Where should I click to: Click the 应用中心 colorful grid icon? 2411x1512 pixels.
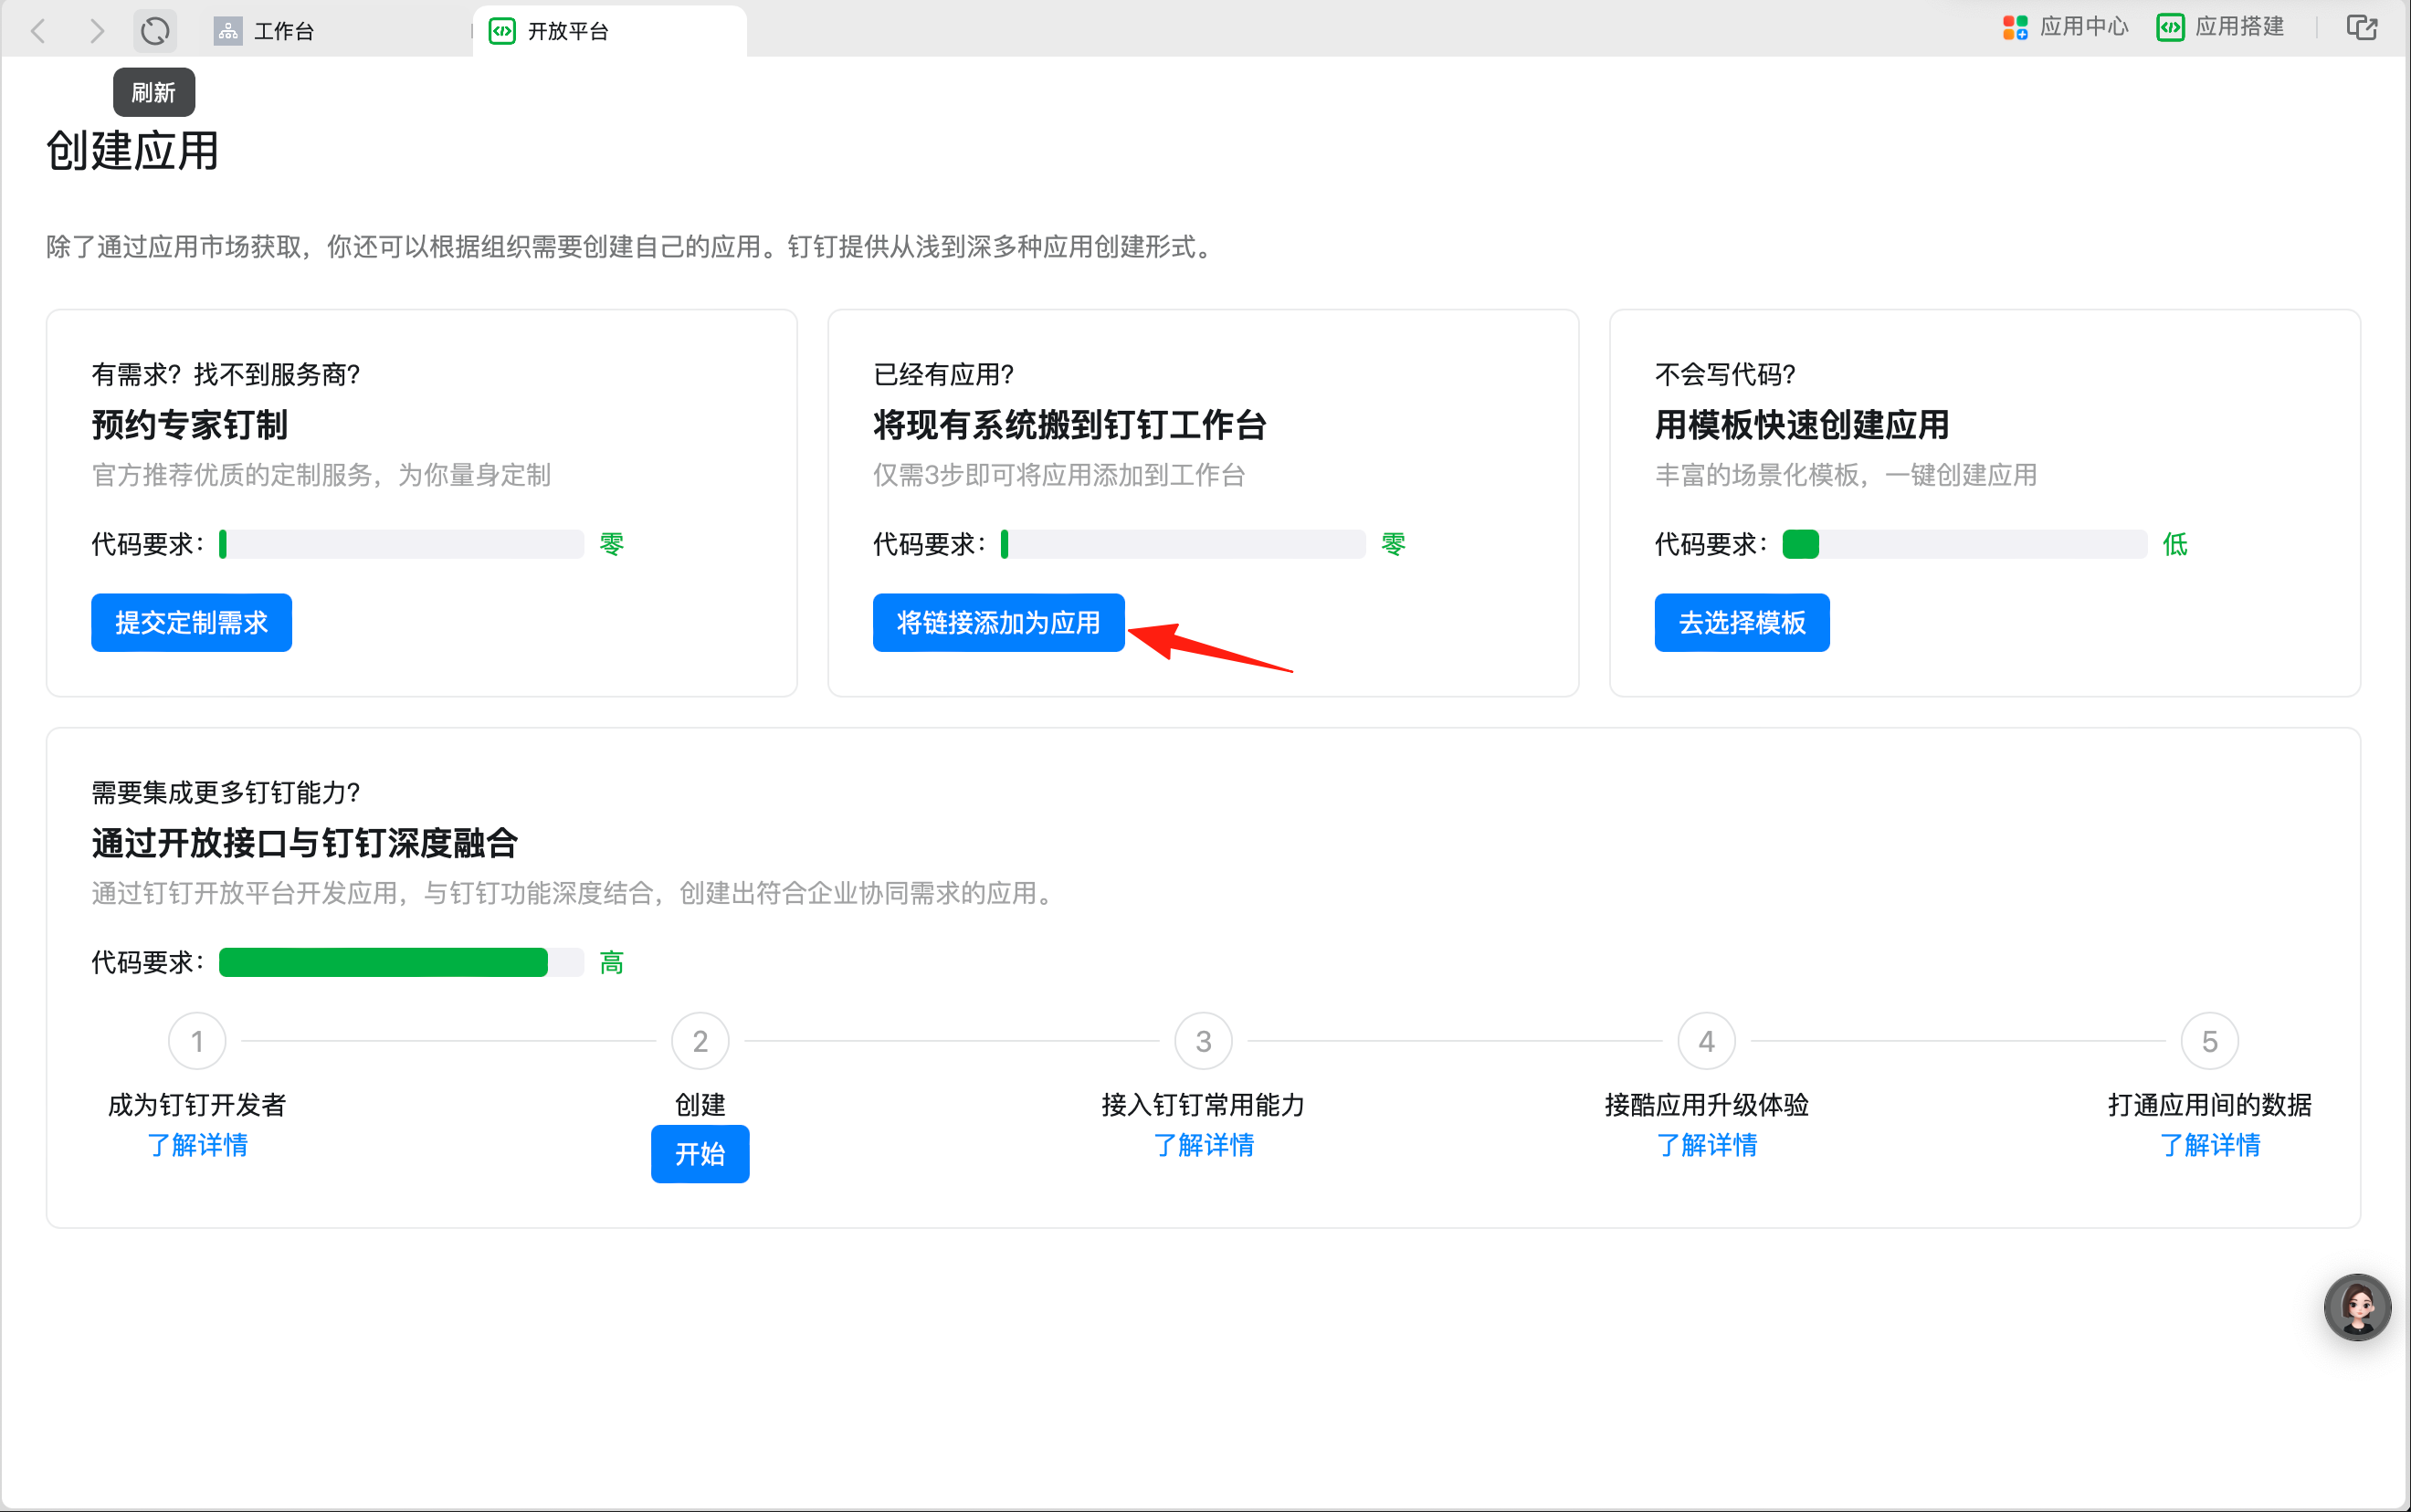[x=2015, y=27]
